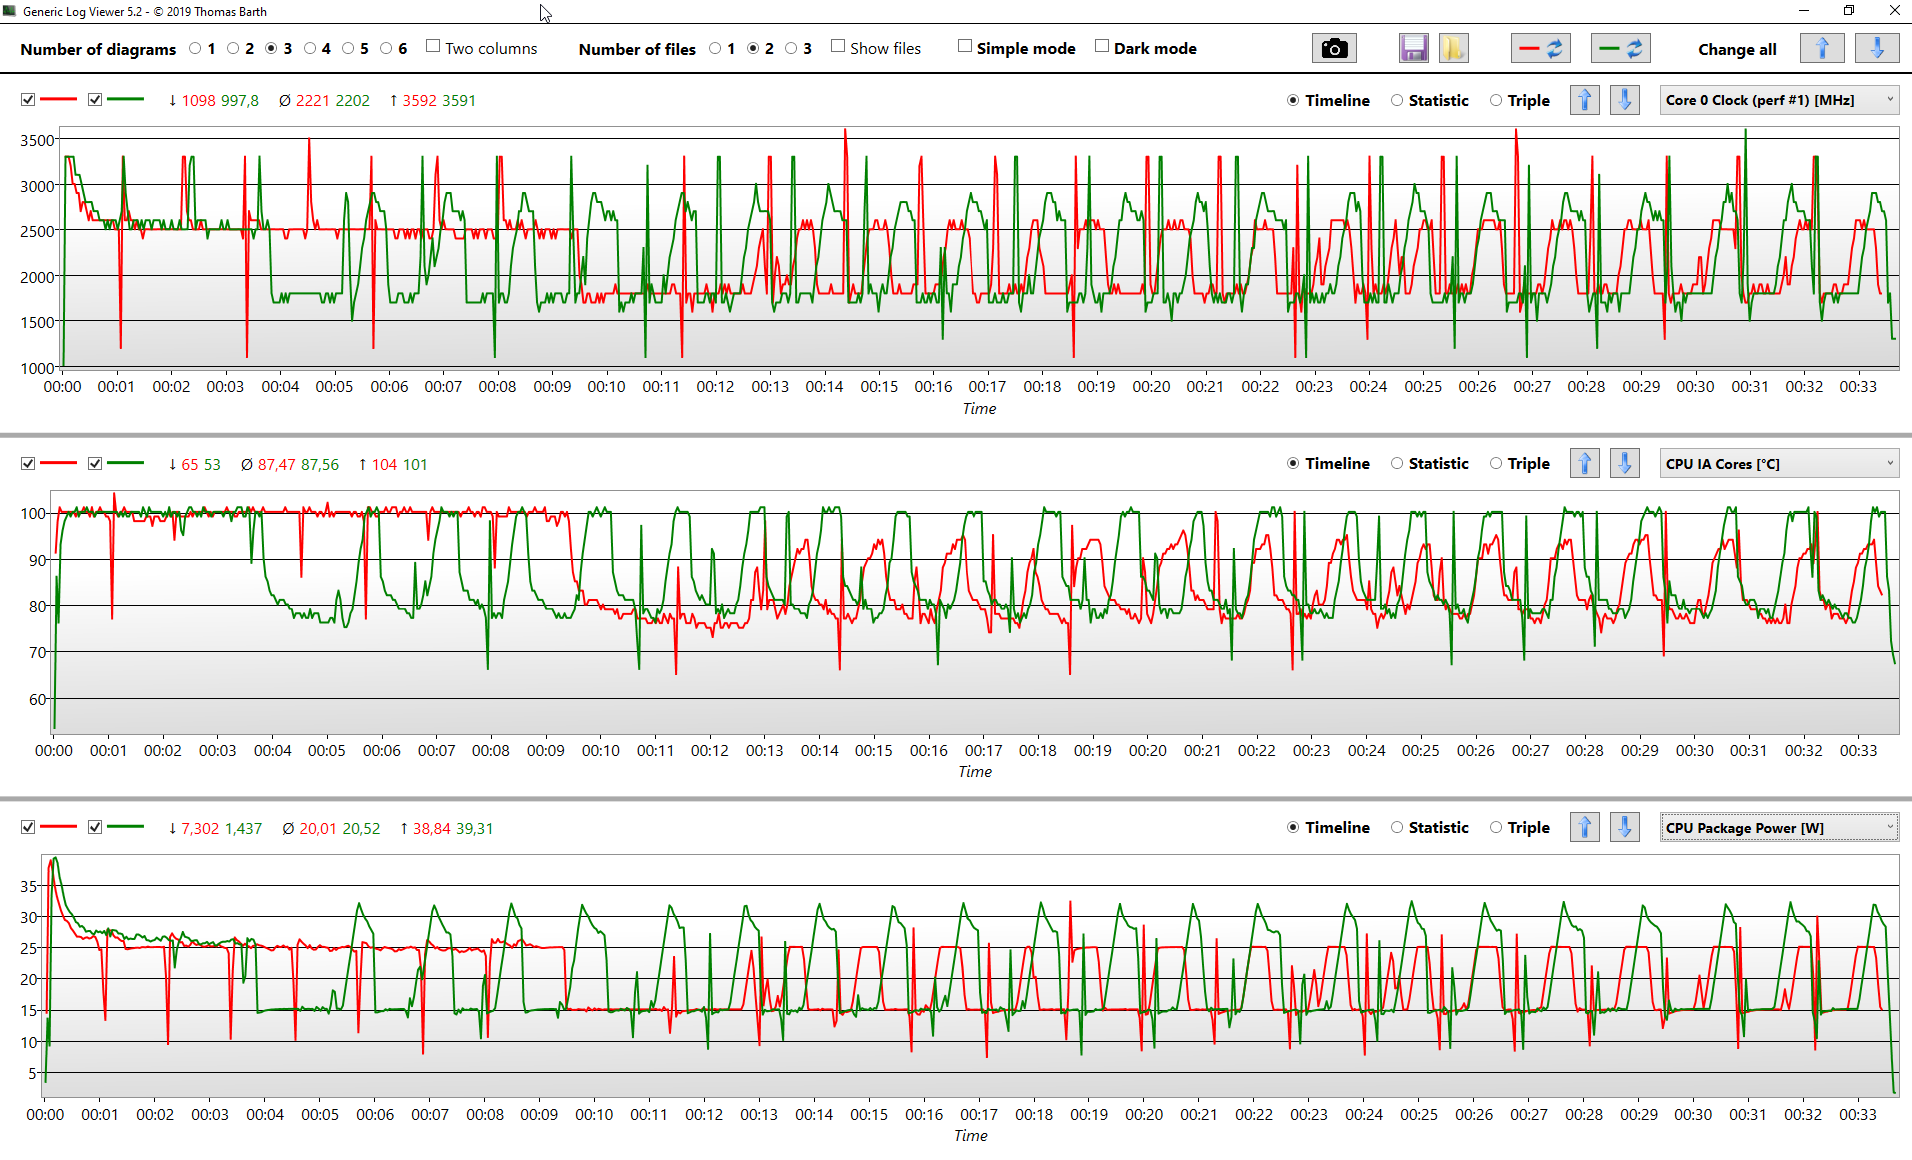Open the CPU IA Cores [°C] dropdown
The image size is (1912, 1160).
1778,464
